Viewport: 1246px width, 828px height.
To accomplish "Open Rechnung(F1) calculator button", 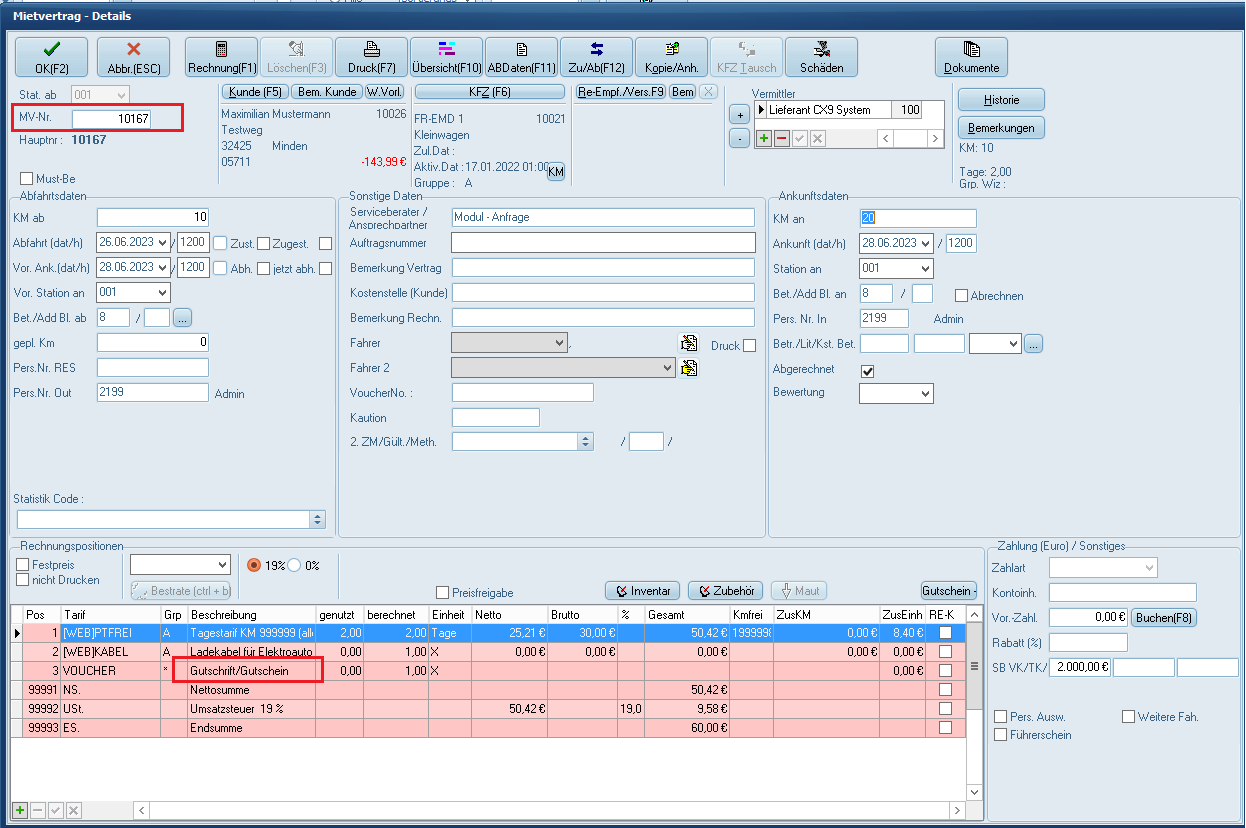I will (221, 57).
